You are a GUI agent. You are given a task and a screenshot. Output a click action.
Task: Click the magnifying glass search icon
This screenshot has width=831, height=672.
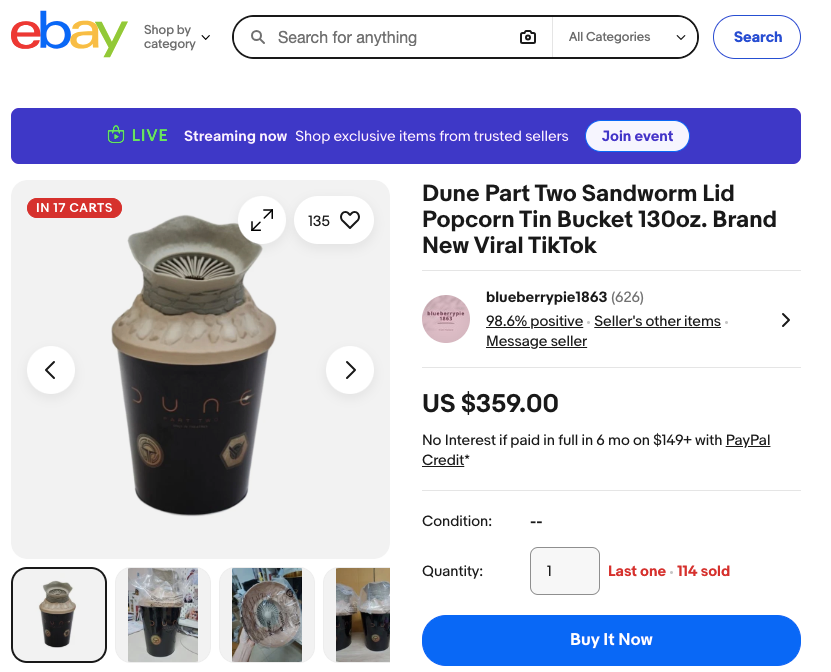pyautogui.click(x=258, y=38)
